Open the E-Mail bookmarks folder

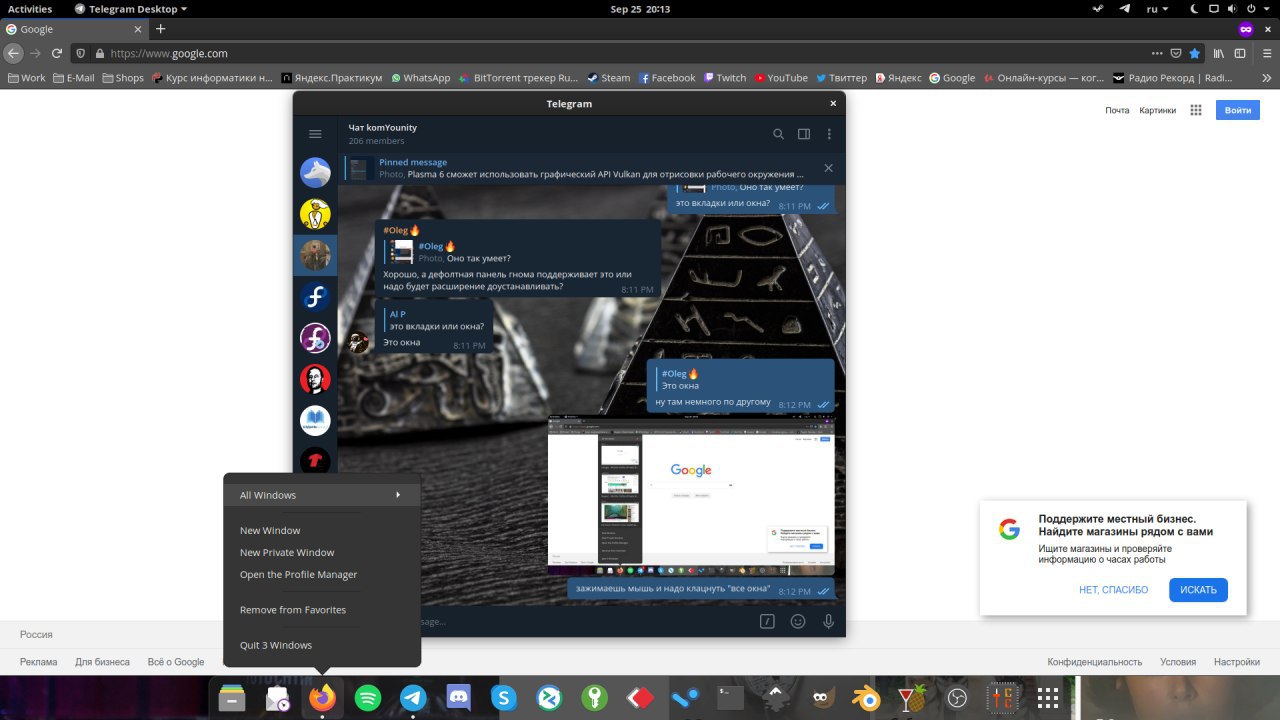73,78
